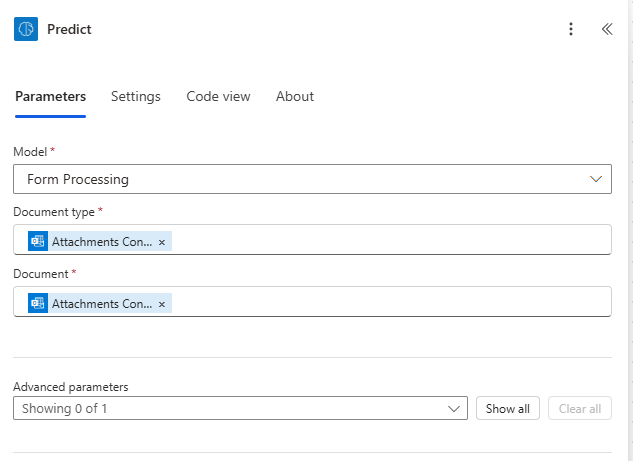The width and height of the screenshot is (633, 461).
Task: Click the Predict AI Builder action icon
Action: click(x=26, y=29)
